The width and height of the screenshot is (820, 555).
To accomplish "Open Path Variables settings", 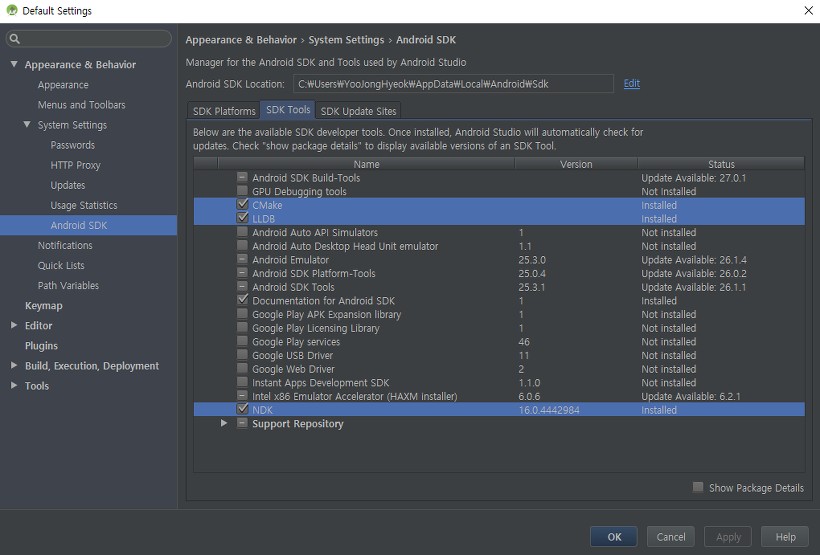I will (x=68, y=285).
